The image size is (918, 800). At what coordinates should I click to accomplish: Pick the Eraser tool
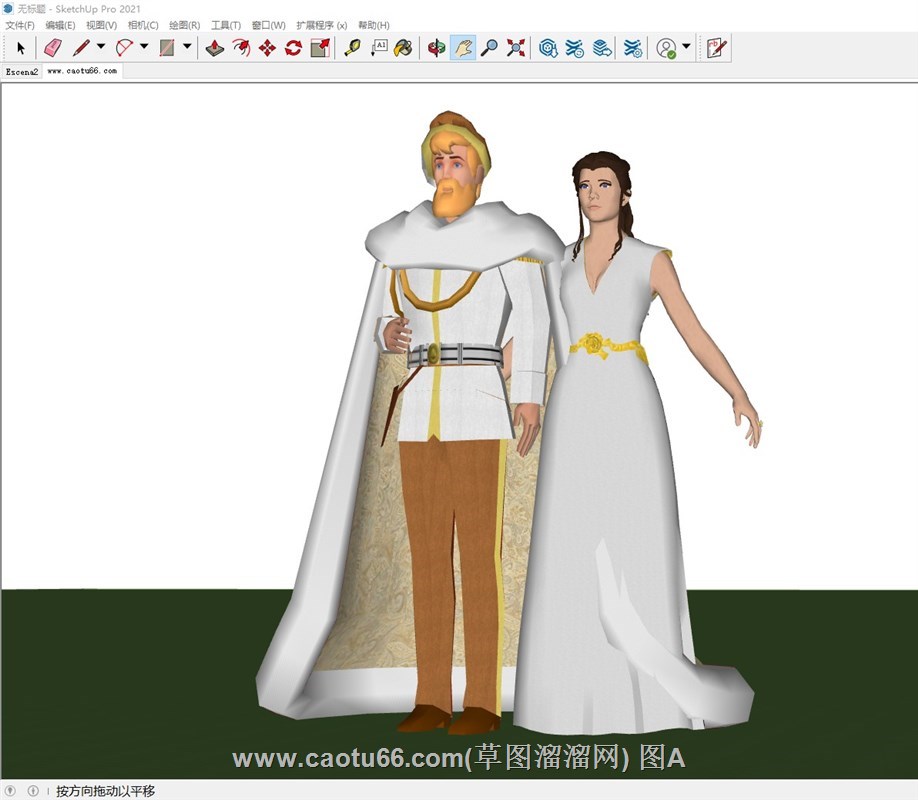coord(53,47)
